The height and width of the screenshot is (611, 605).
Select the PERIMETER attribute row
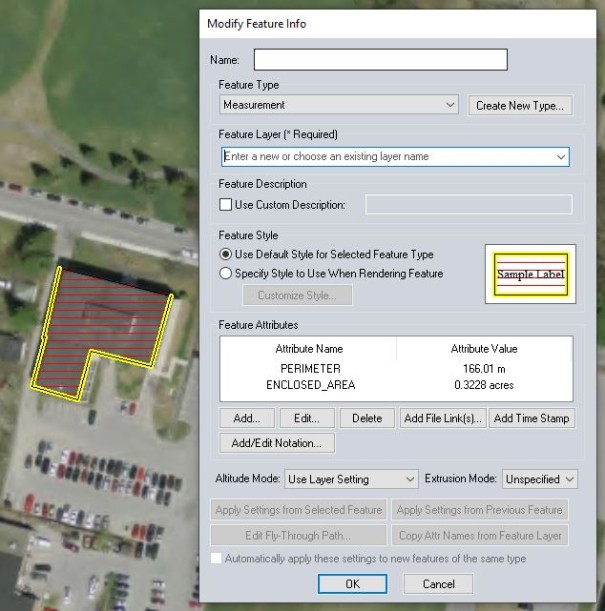(x=310, y=368)
